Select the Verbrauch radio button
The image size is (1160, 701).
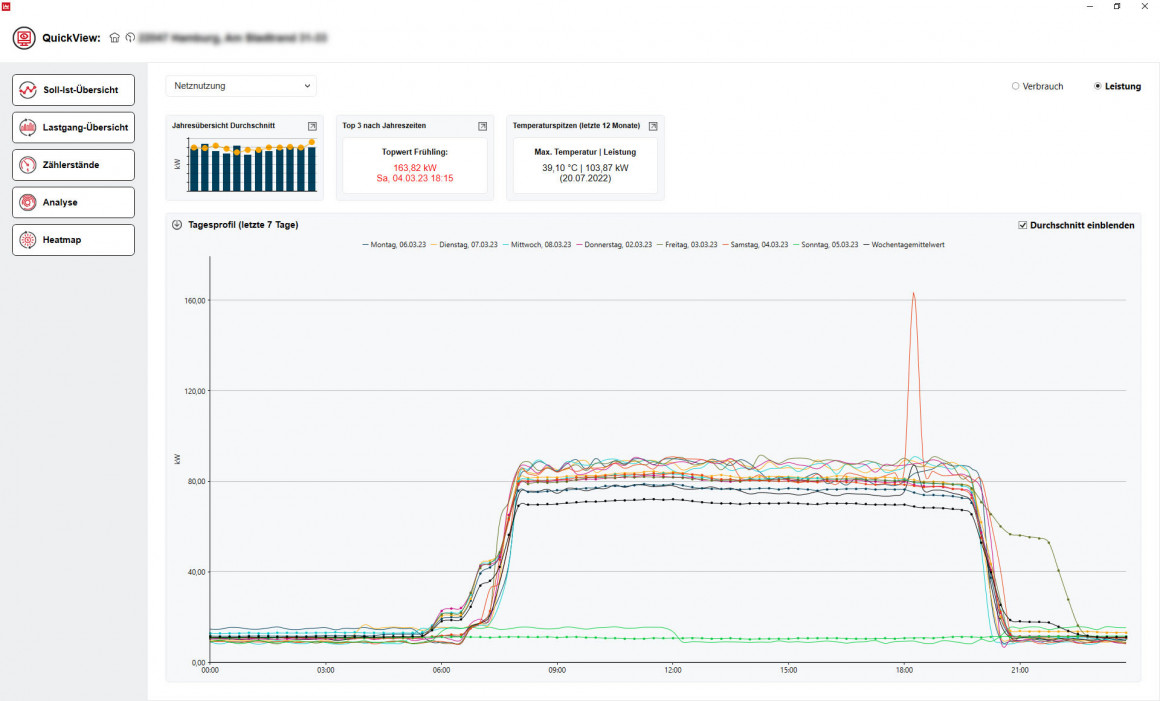pyautogui.click(x=1016, y=86)
